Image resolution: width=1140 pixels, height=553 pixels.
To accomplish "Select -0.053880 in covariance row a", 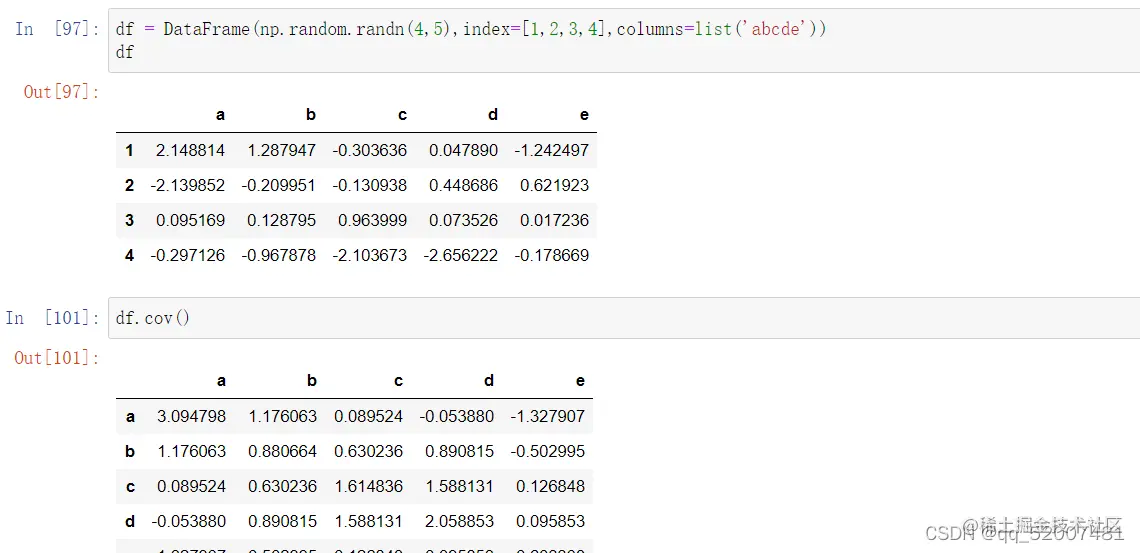I will coord(457,416).
